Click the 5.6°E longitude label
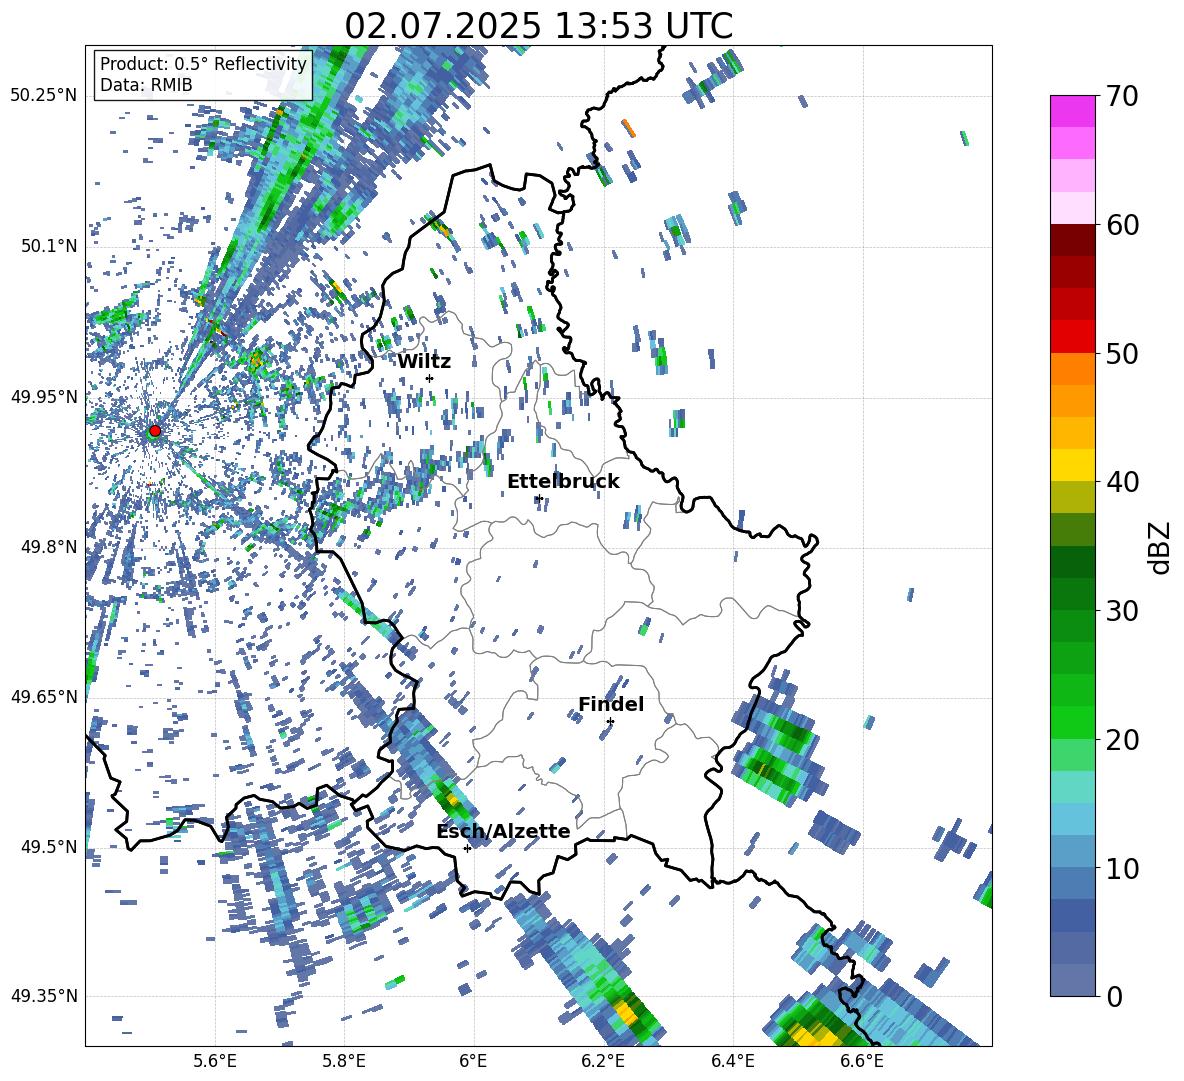 (x=215, y=1061)
